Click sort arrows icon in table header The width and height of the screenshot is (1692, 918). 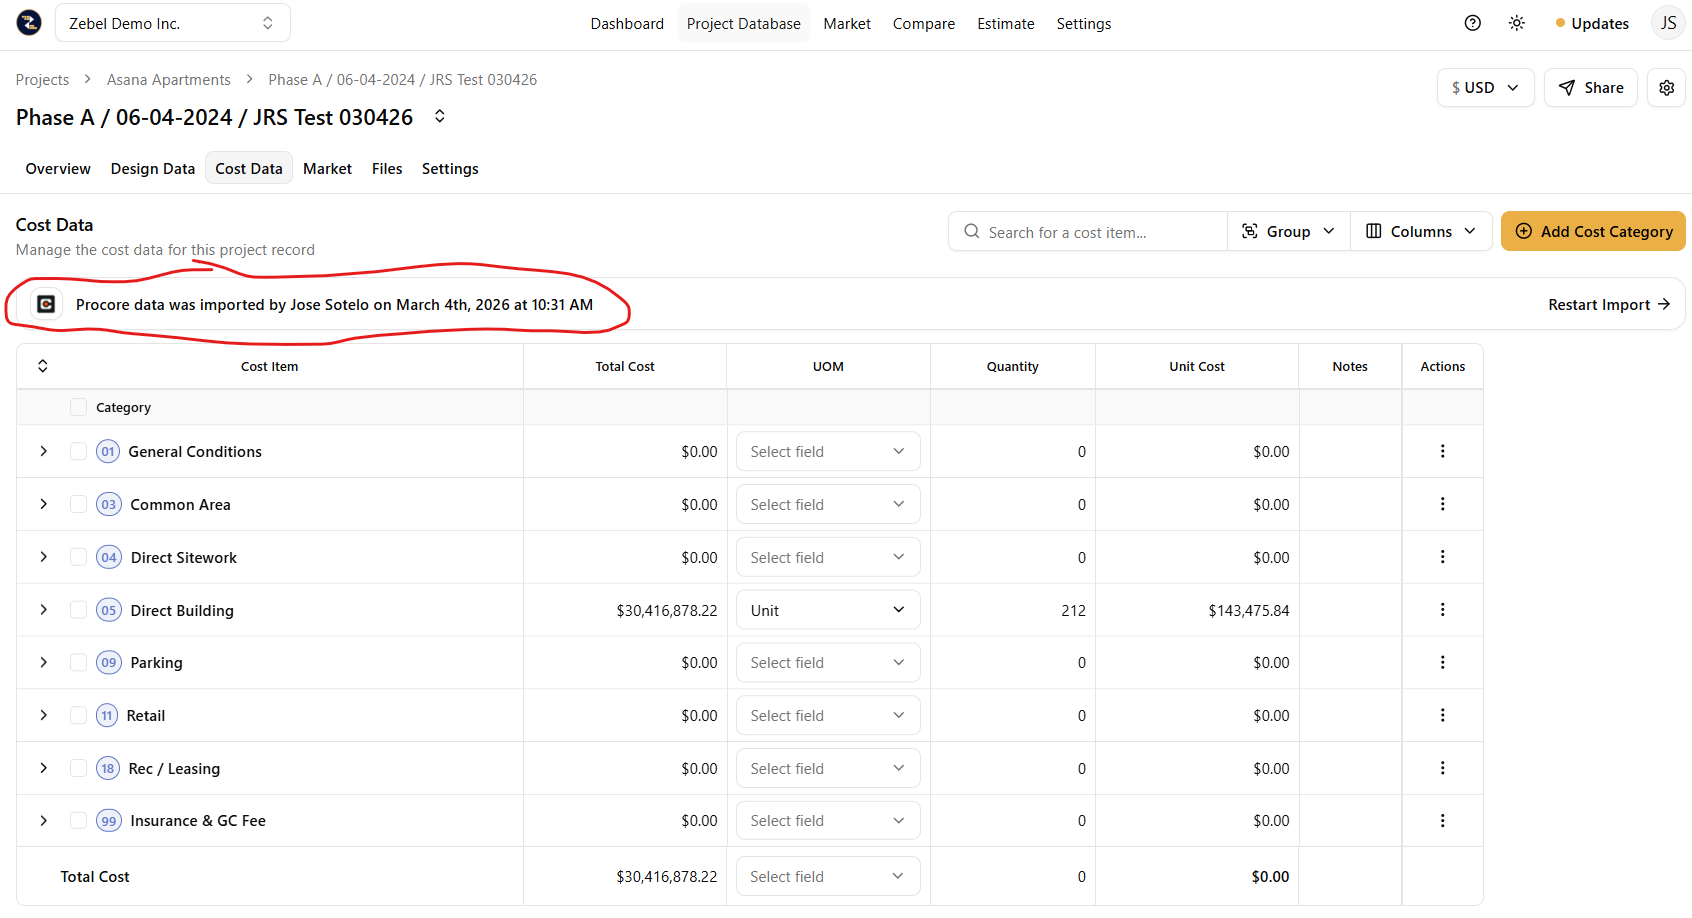tap(43, 366)
